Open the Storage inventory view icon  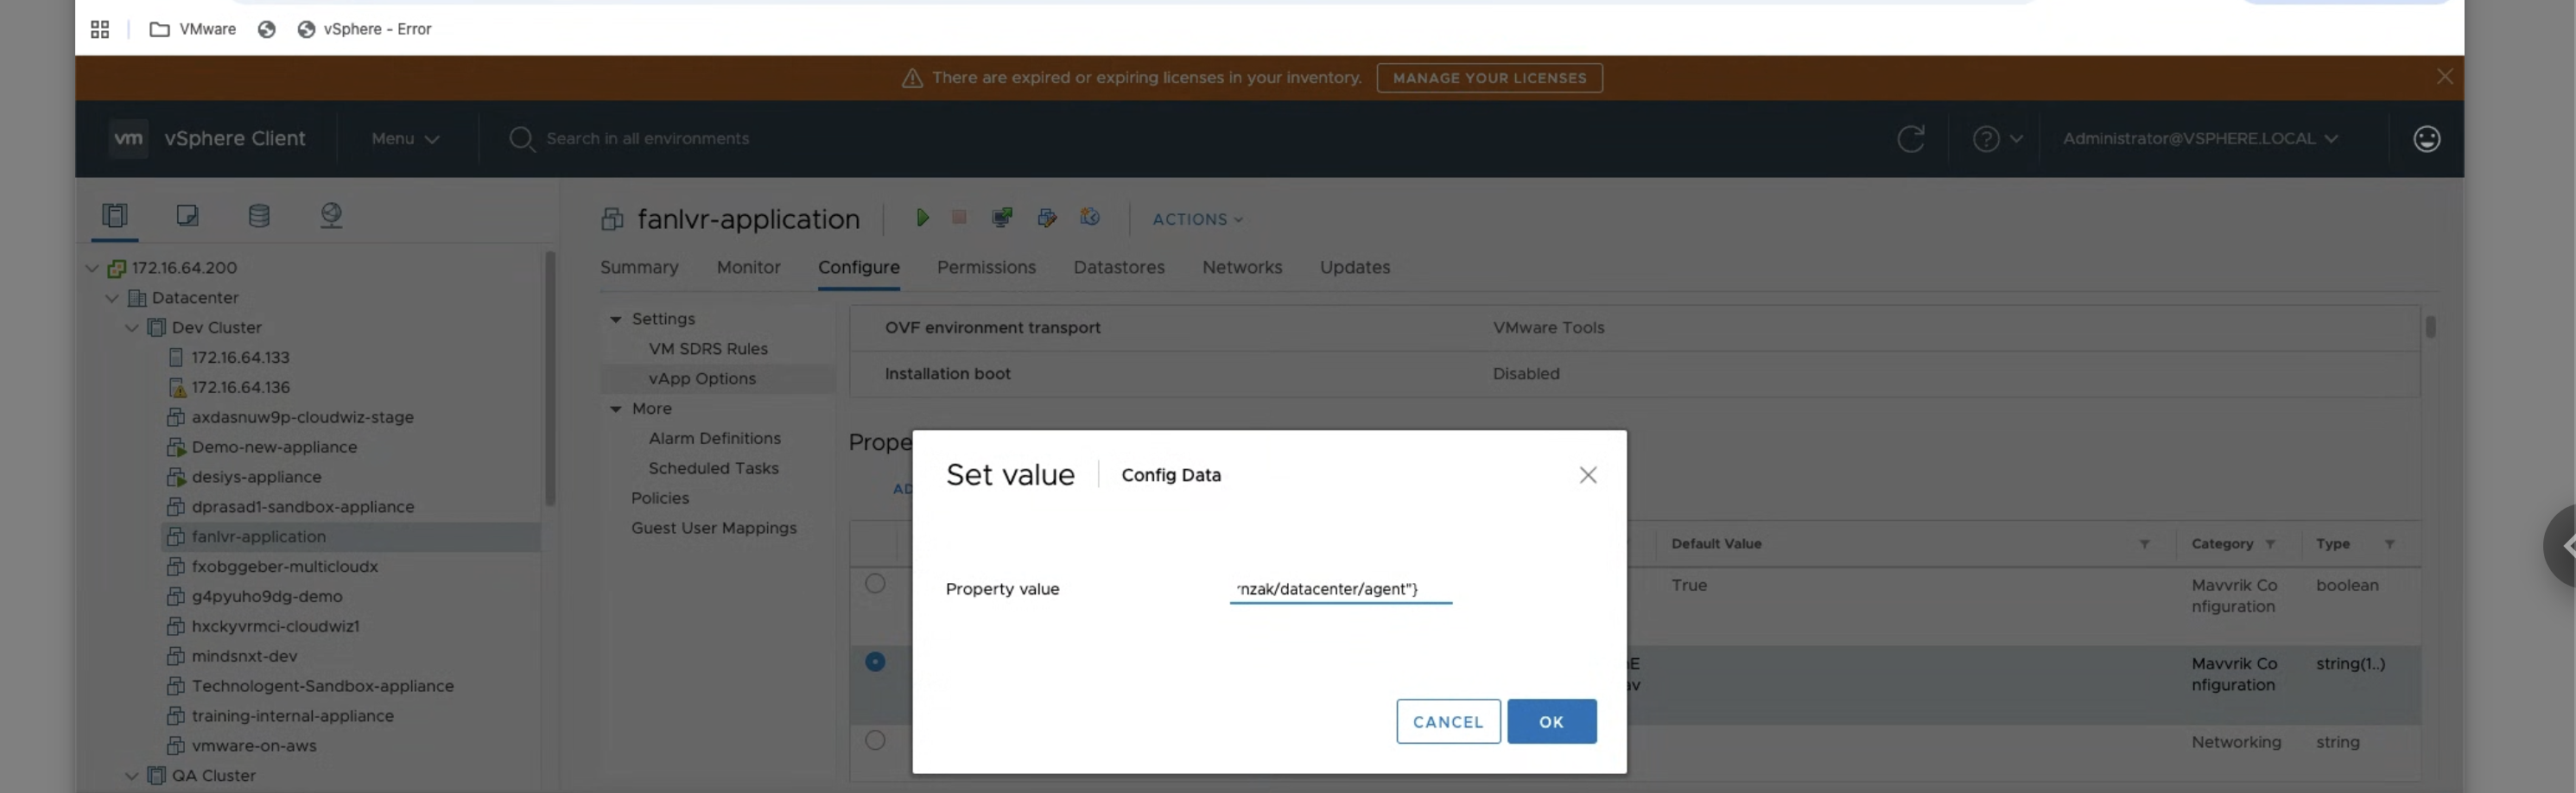259,216
